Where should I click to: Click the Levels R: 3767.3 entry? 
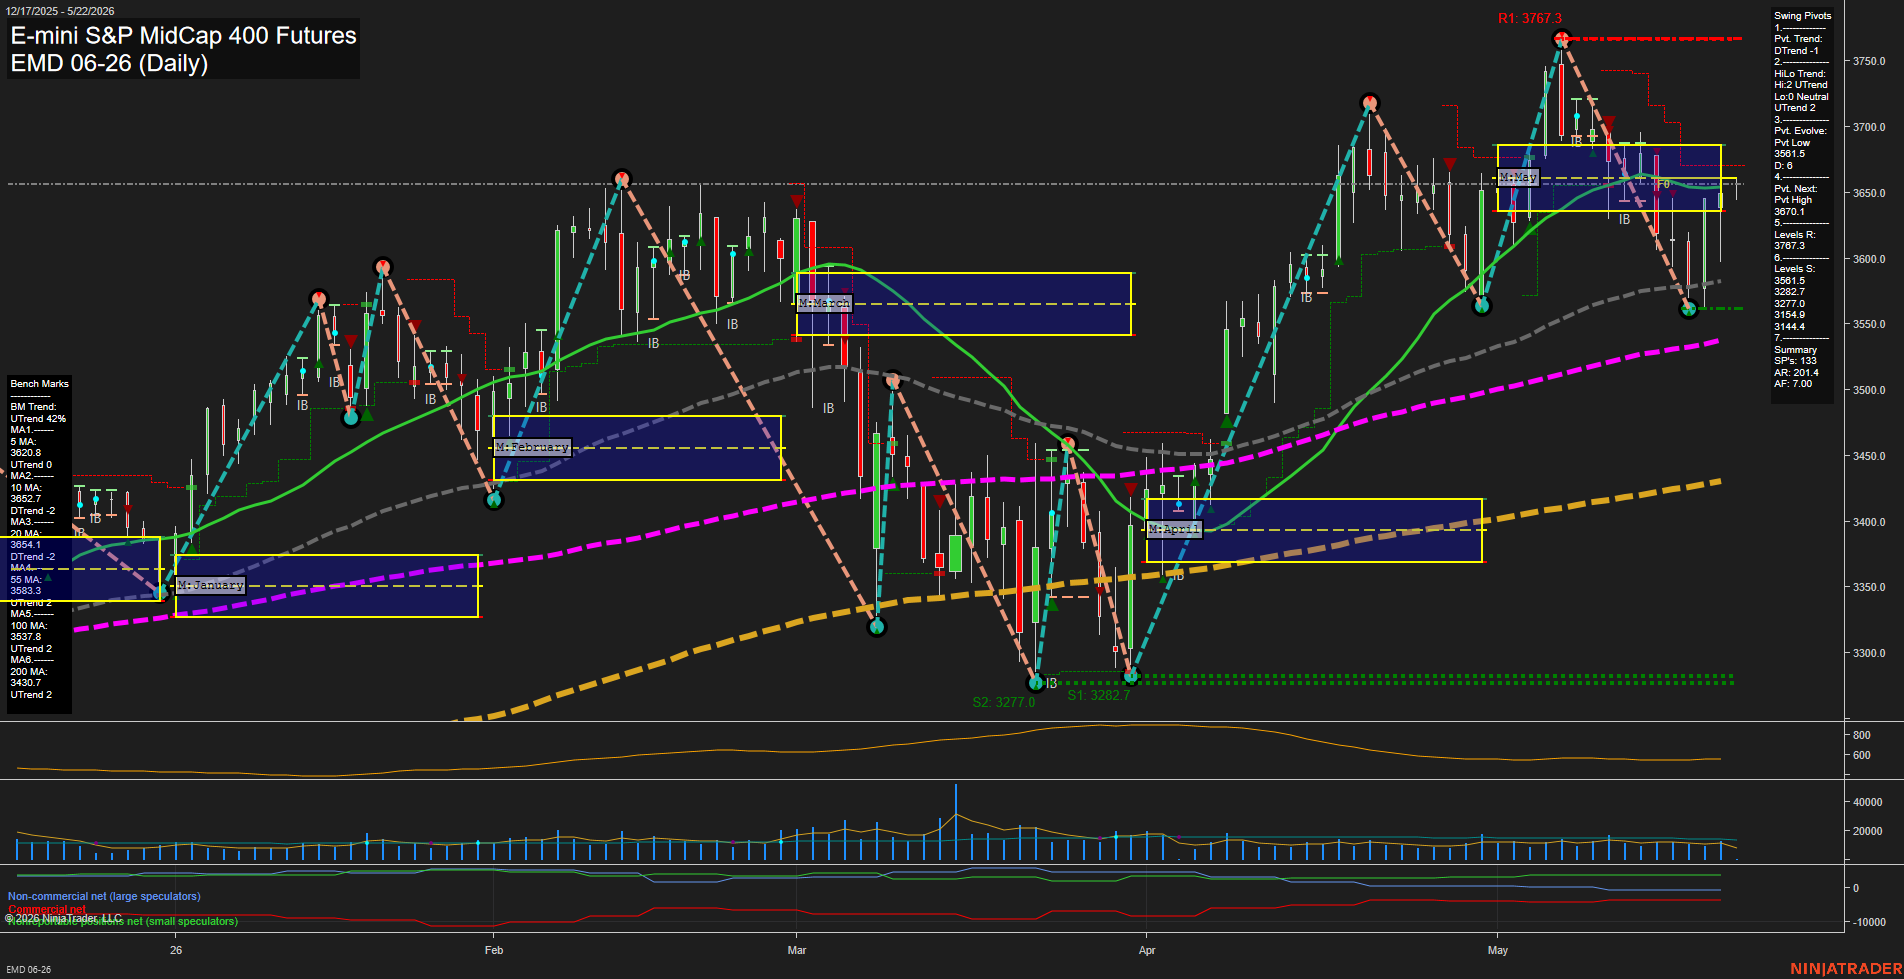point(1794,240)
